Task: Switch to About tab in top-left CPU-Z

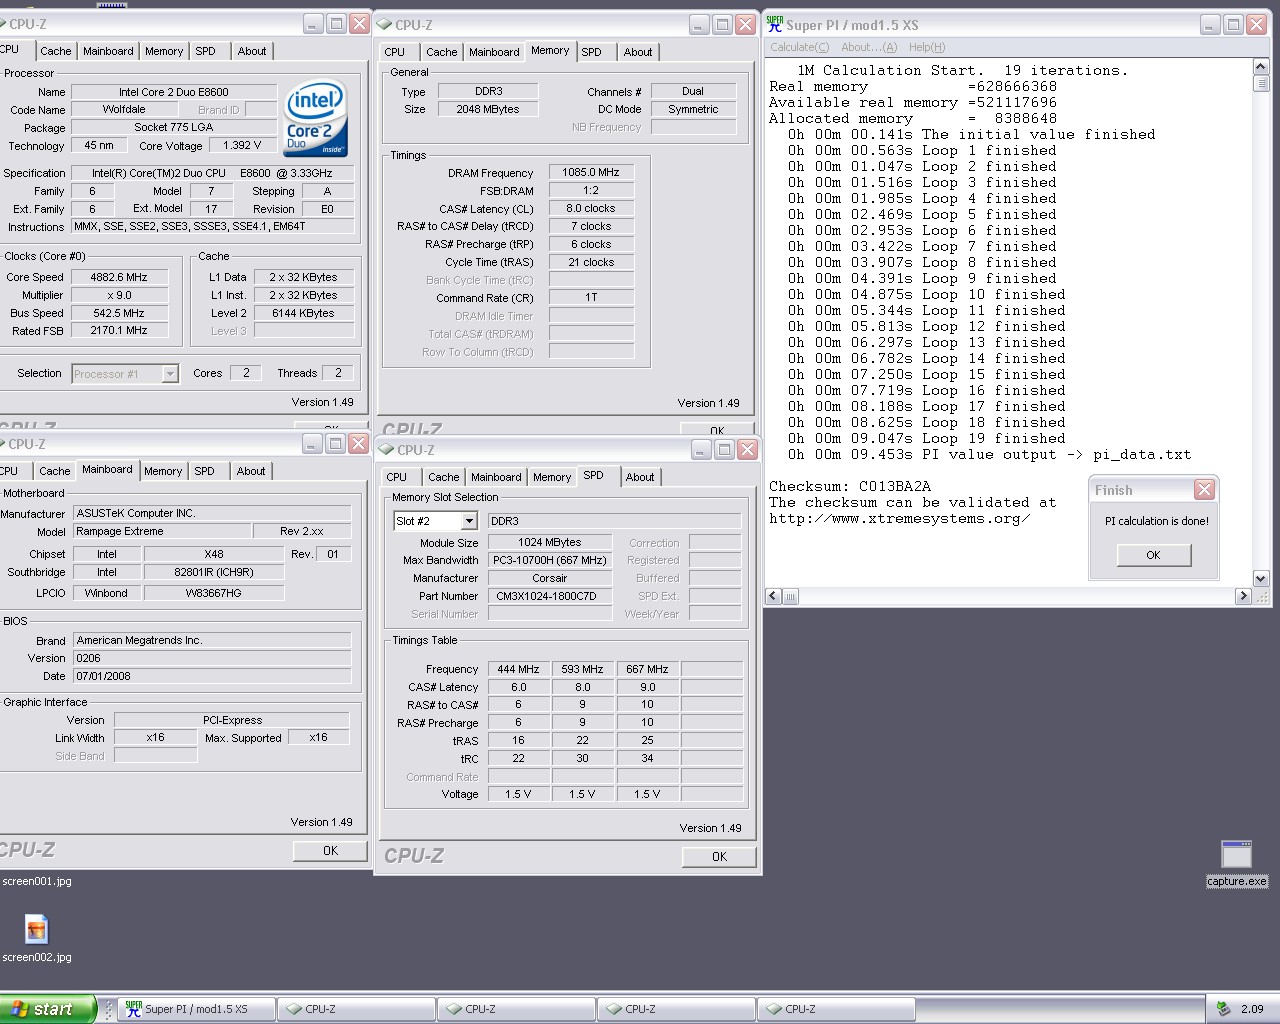Action: click(x=252, y=51)
